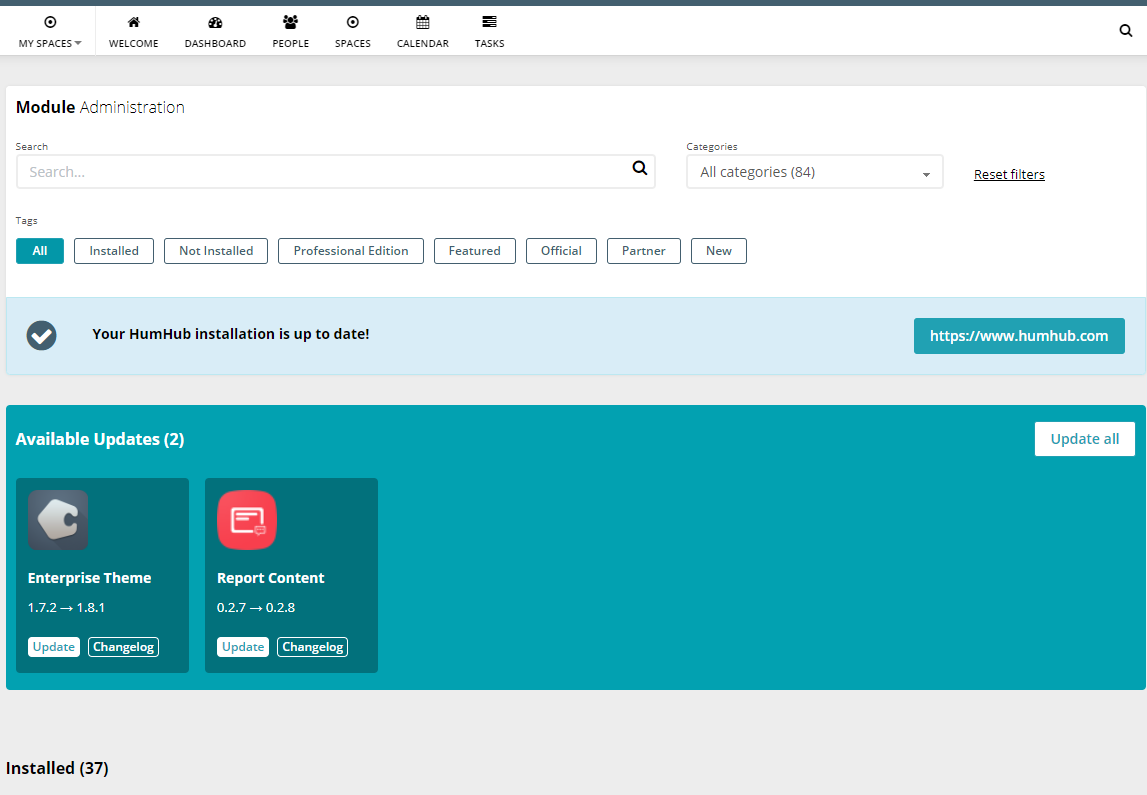Click the home icon above Welcome

[134, 22]
